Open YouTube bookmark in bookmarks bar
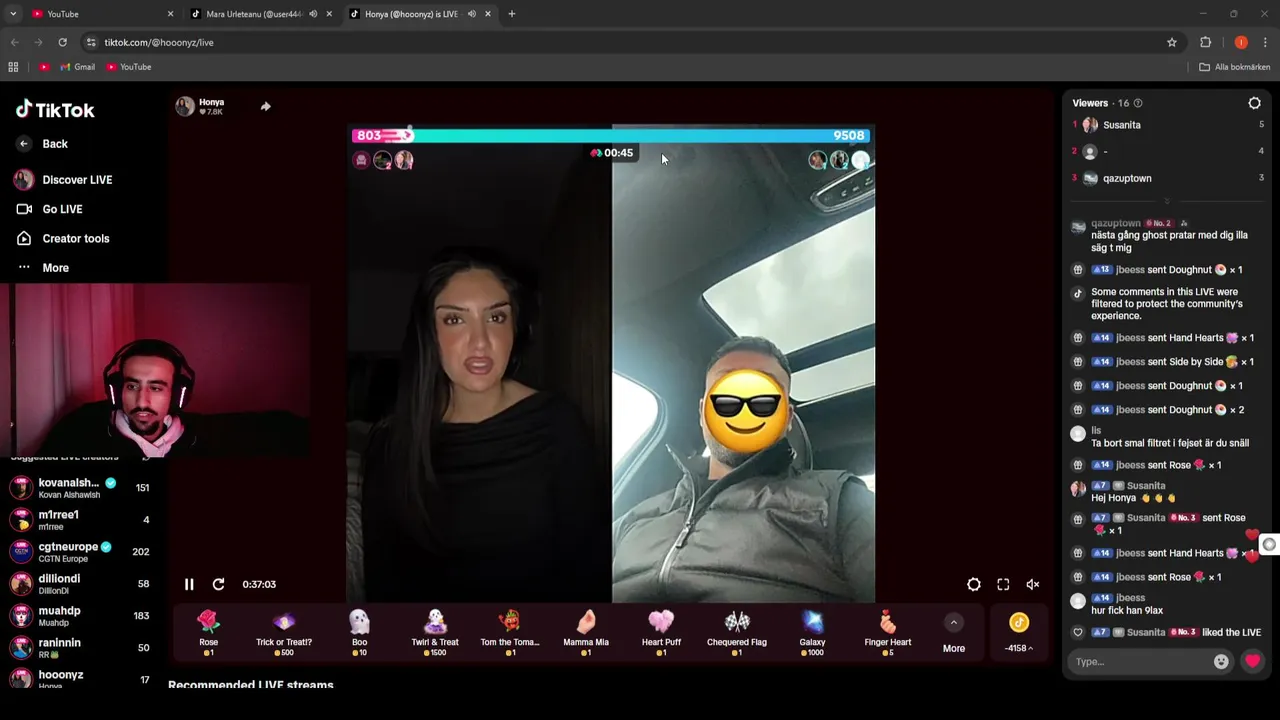 click(x=129, y=67)
